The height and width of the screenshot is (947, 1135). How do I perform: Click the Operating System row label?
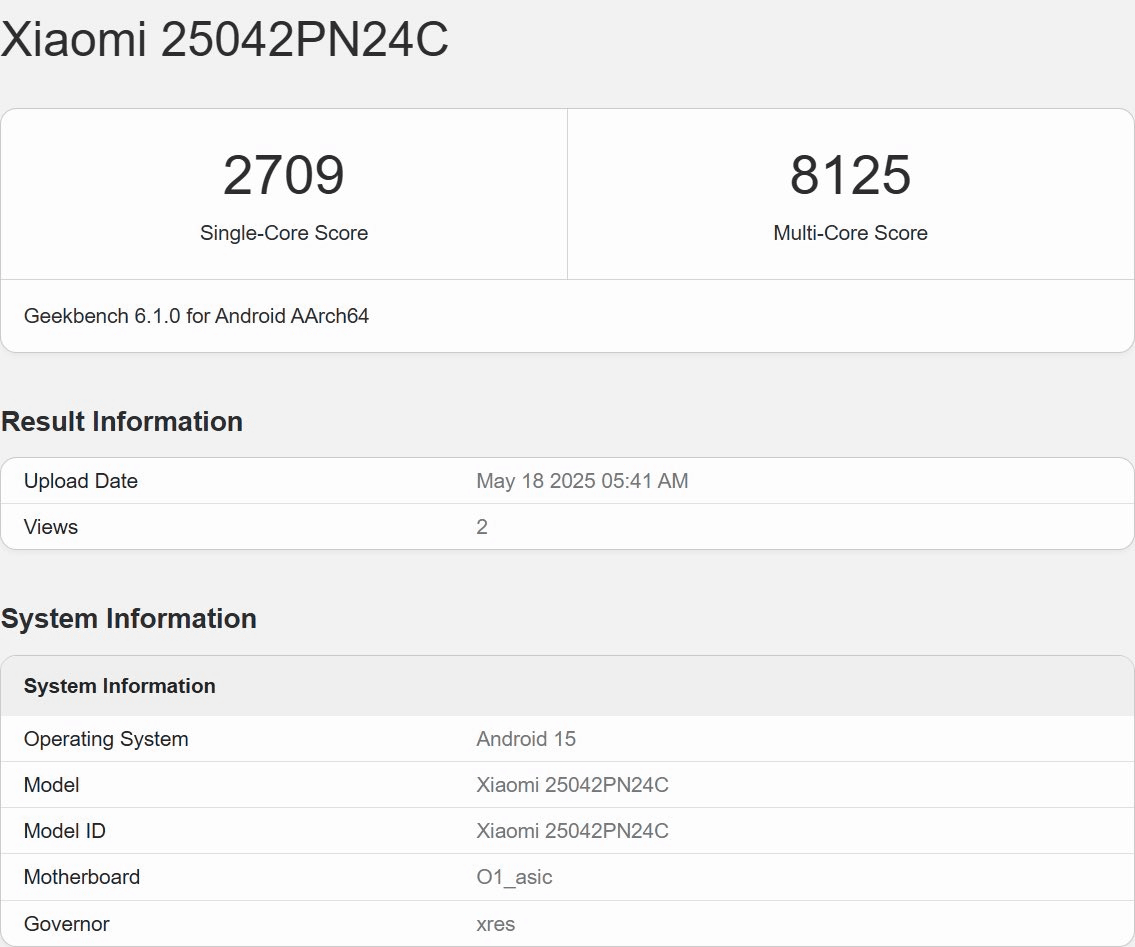point(106,739)
